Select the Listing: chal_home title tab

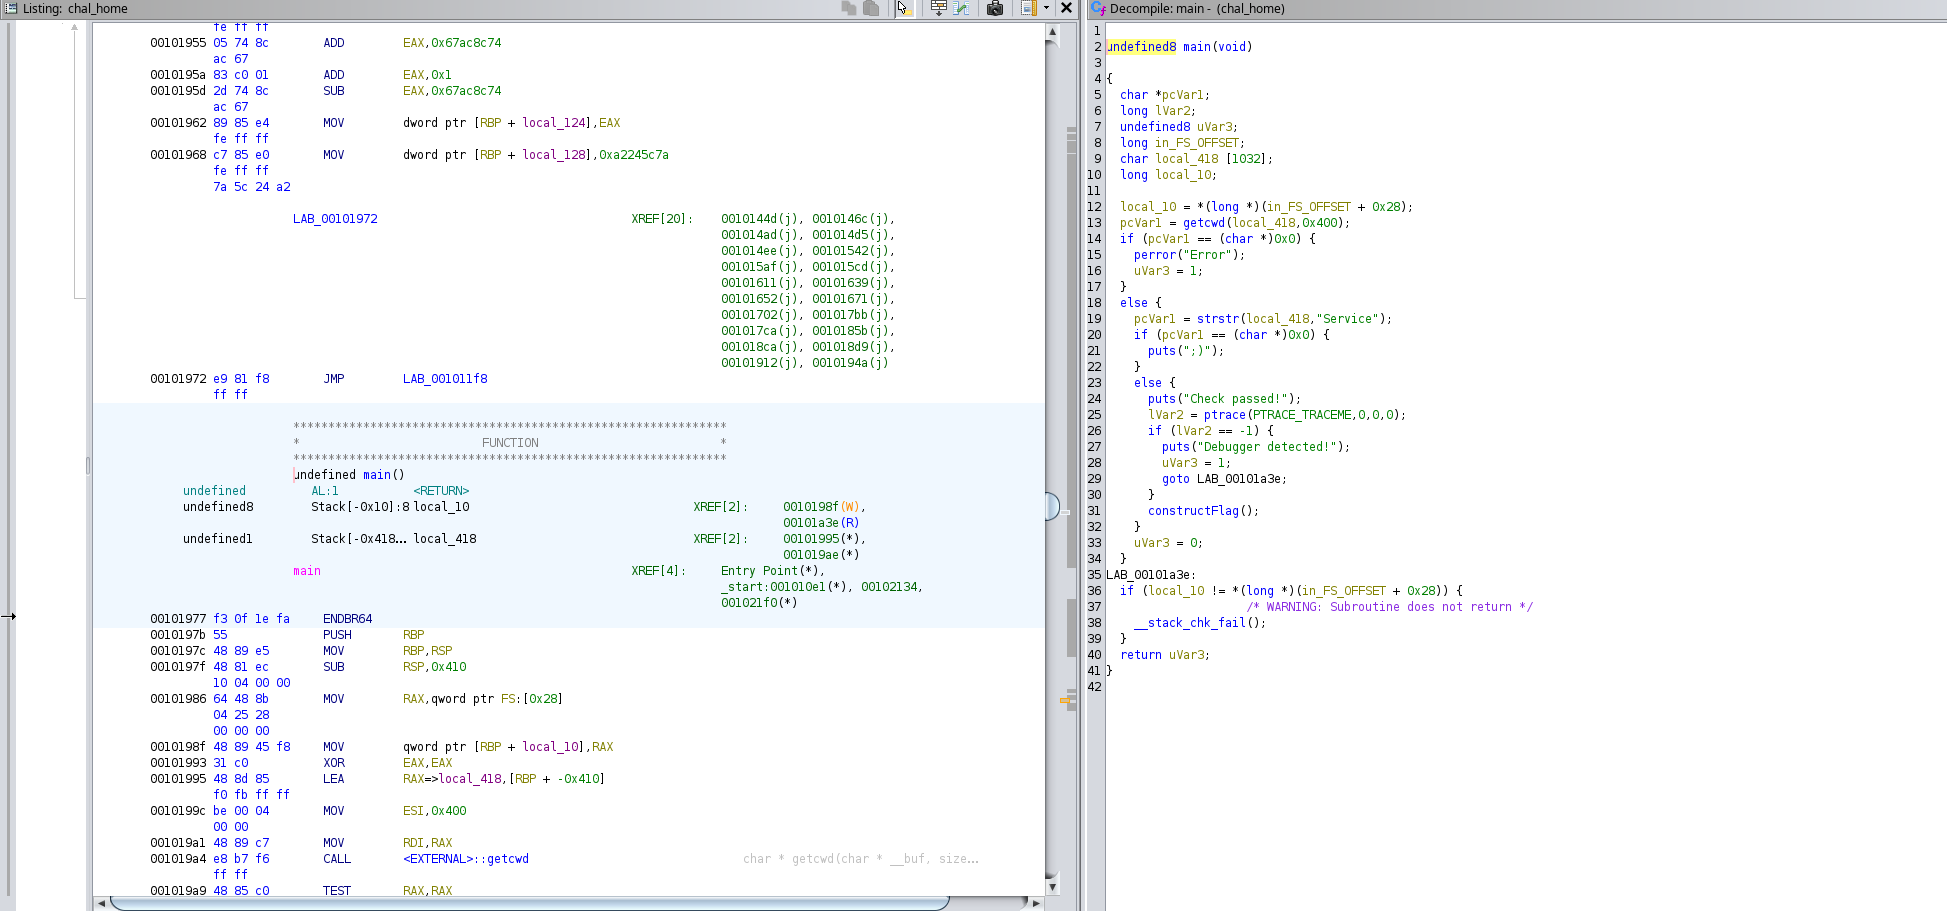[x=75, y=9]
